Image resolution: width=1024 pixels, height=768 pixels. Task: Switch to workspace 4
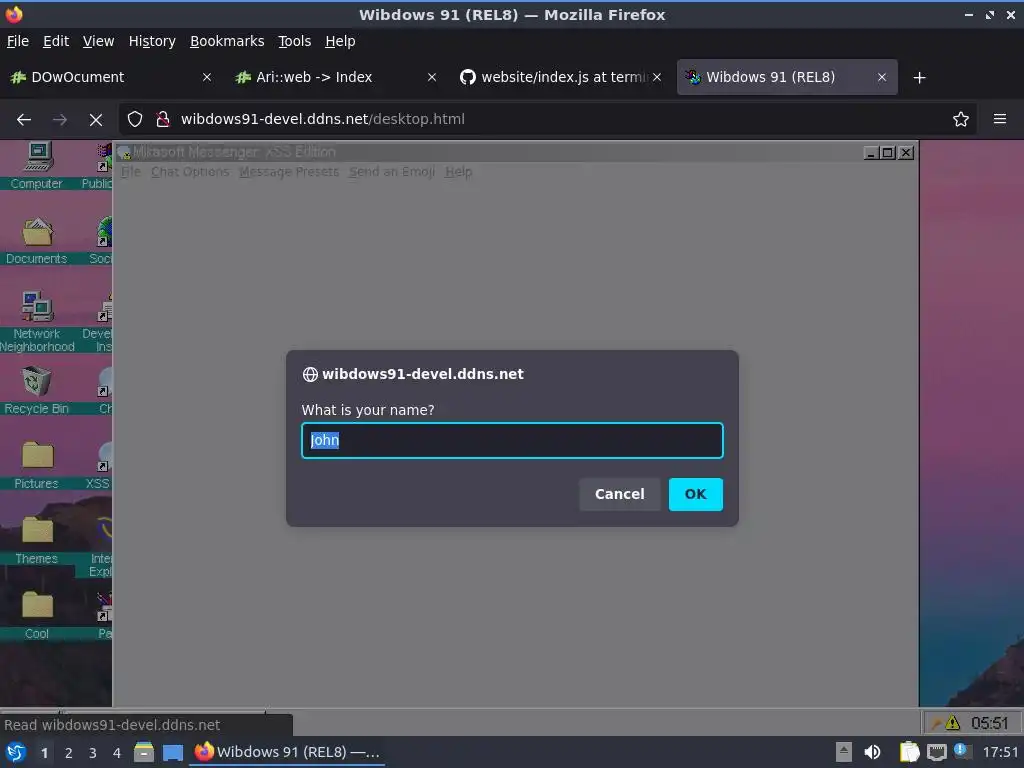coord(117,753)
